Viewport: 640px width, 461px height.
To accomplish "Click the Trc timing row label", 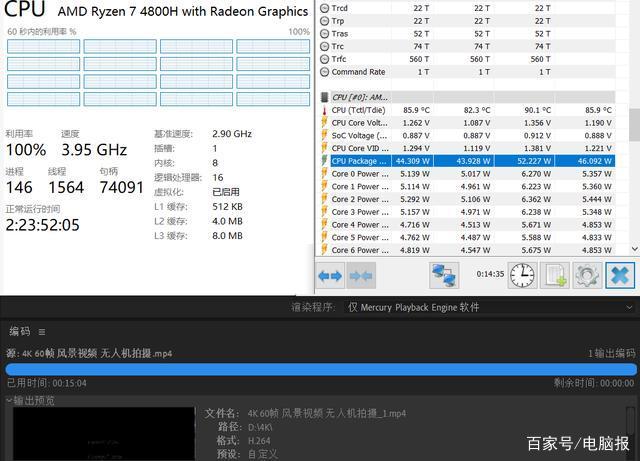I will click(x=337, y=46).
